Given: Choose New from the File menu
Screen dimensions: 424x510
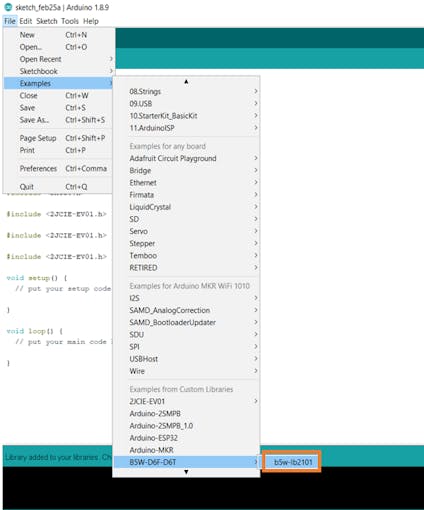Looking at the screenshot, I should point(58,35).
